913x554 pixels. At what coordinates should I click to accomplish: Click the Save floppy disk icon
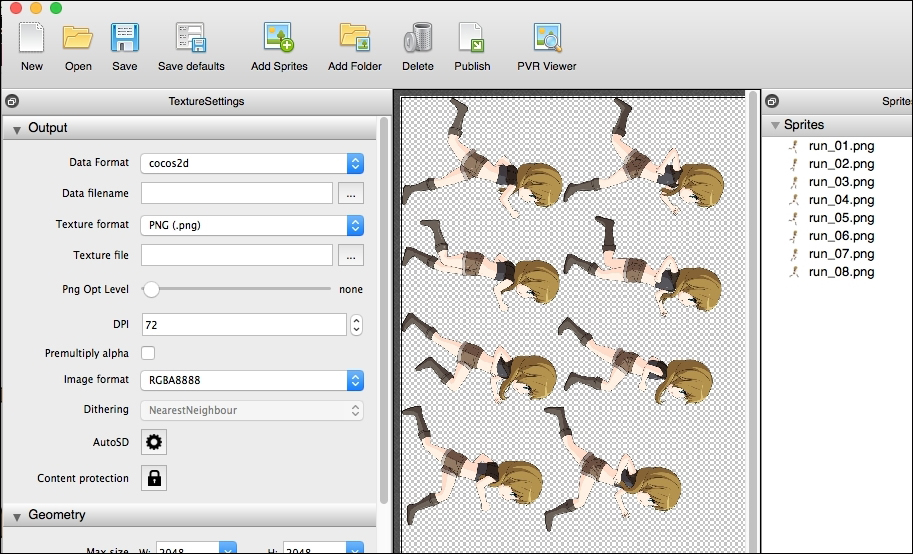pyautogui.click(x=125, y=38)
